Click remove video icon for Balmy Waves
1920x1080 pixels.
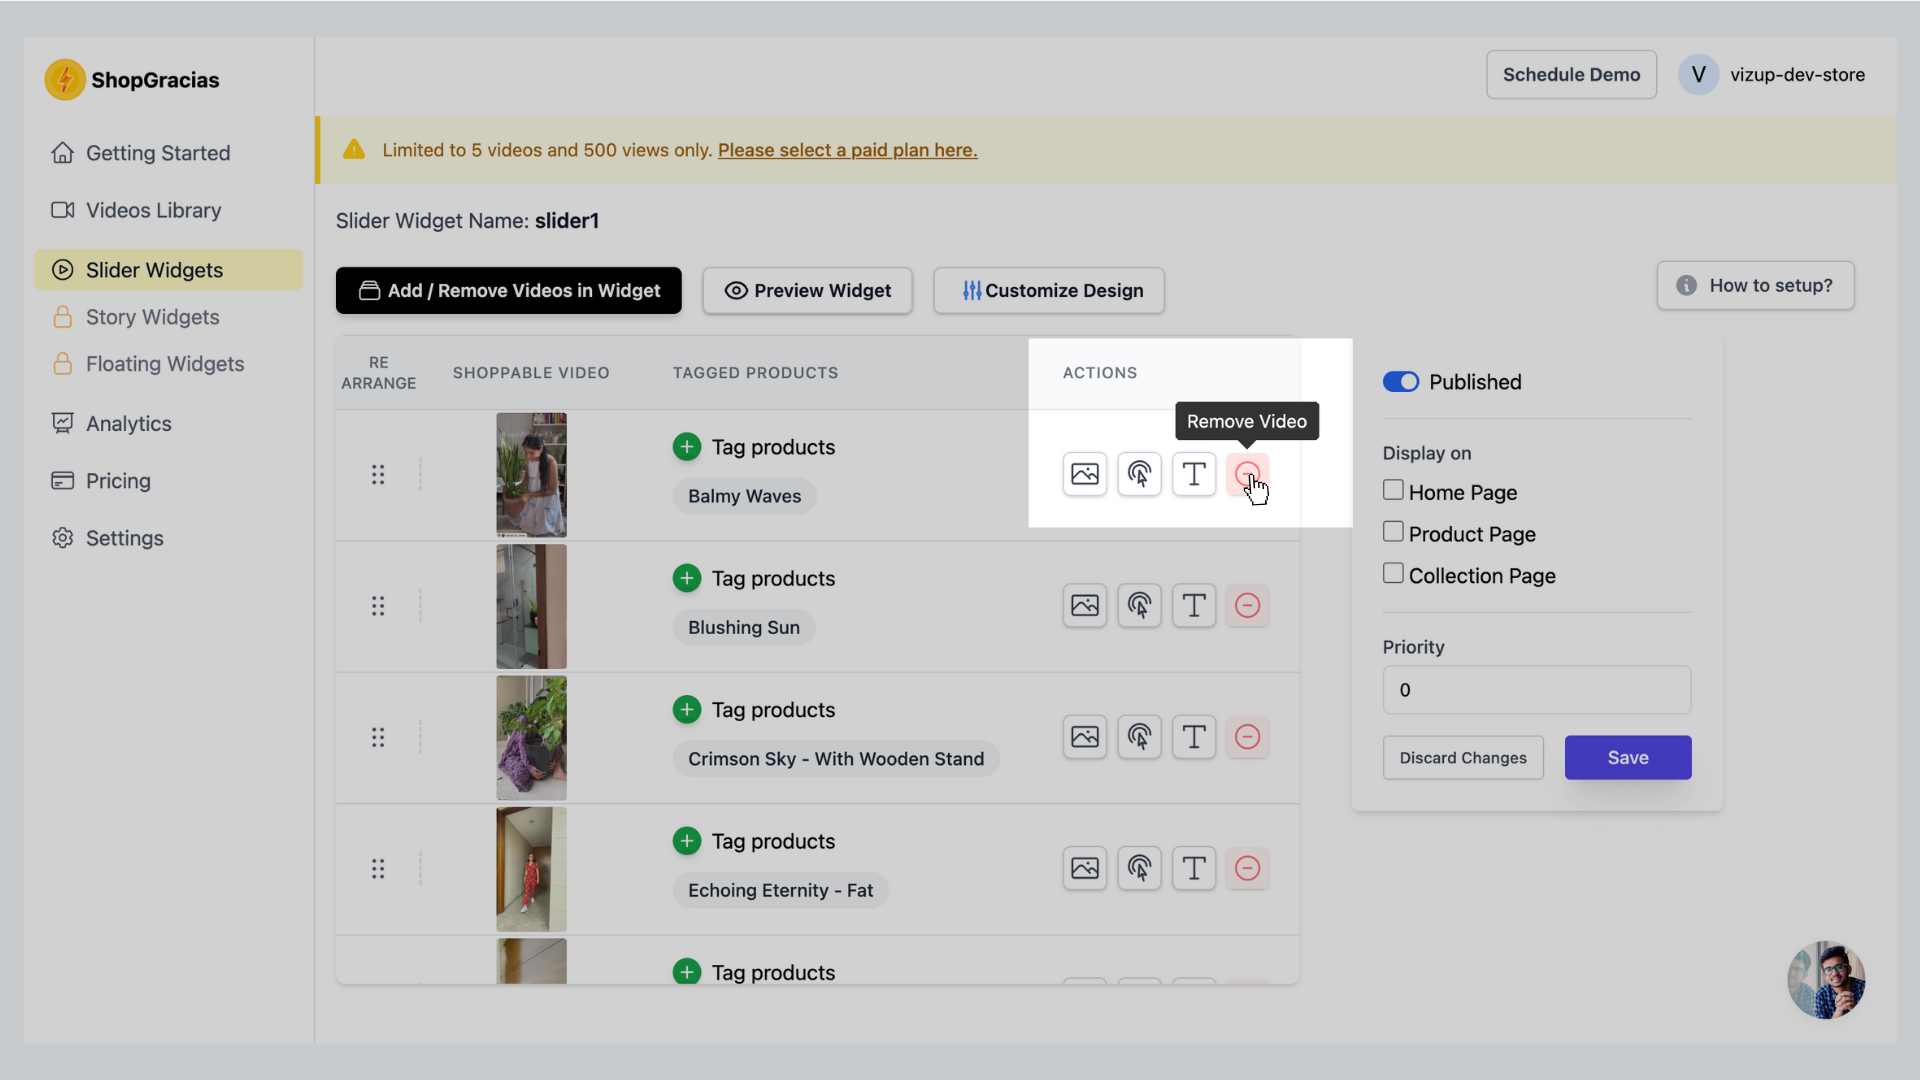point(1247,474)
